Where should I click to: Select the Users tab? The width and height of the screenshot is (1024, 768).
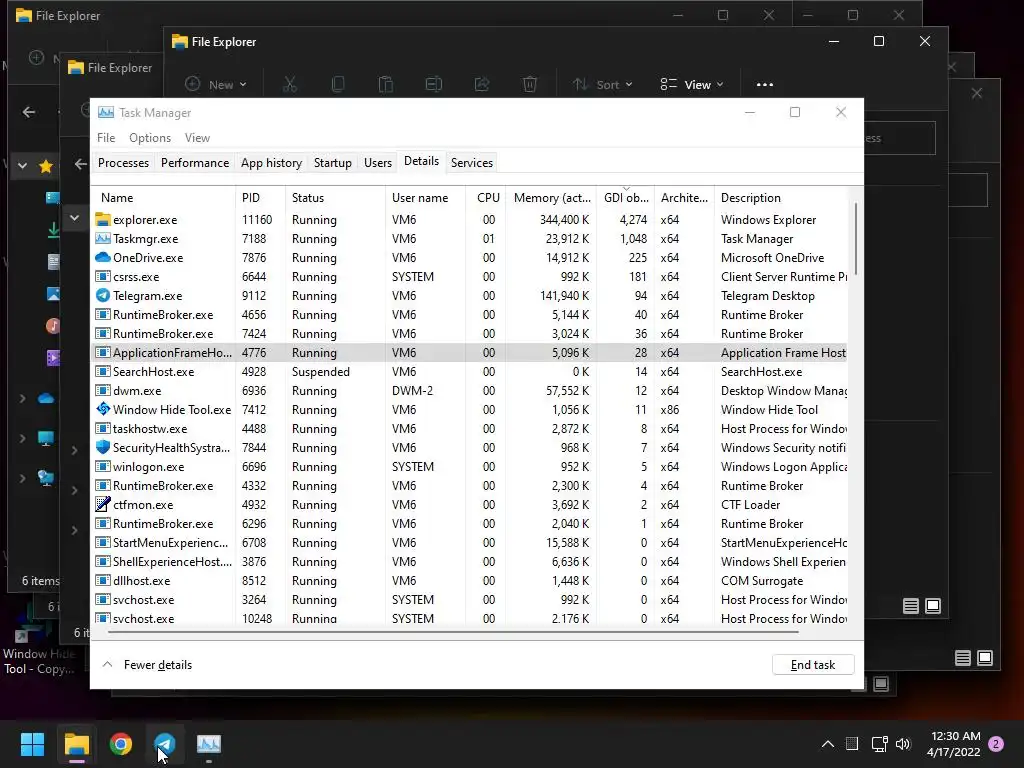(x=377, y=163)
